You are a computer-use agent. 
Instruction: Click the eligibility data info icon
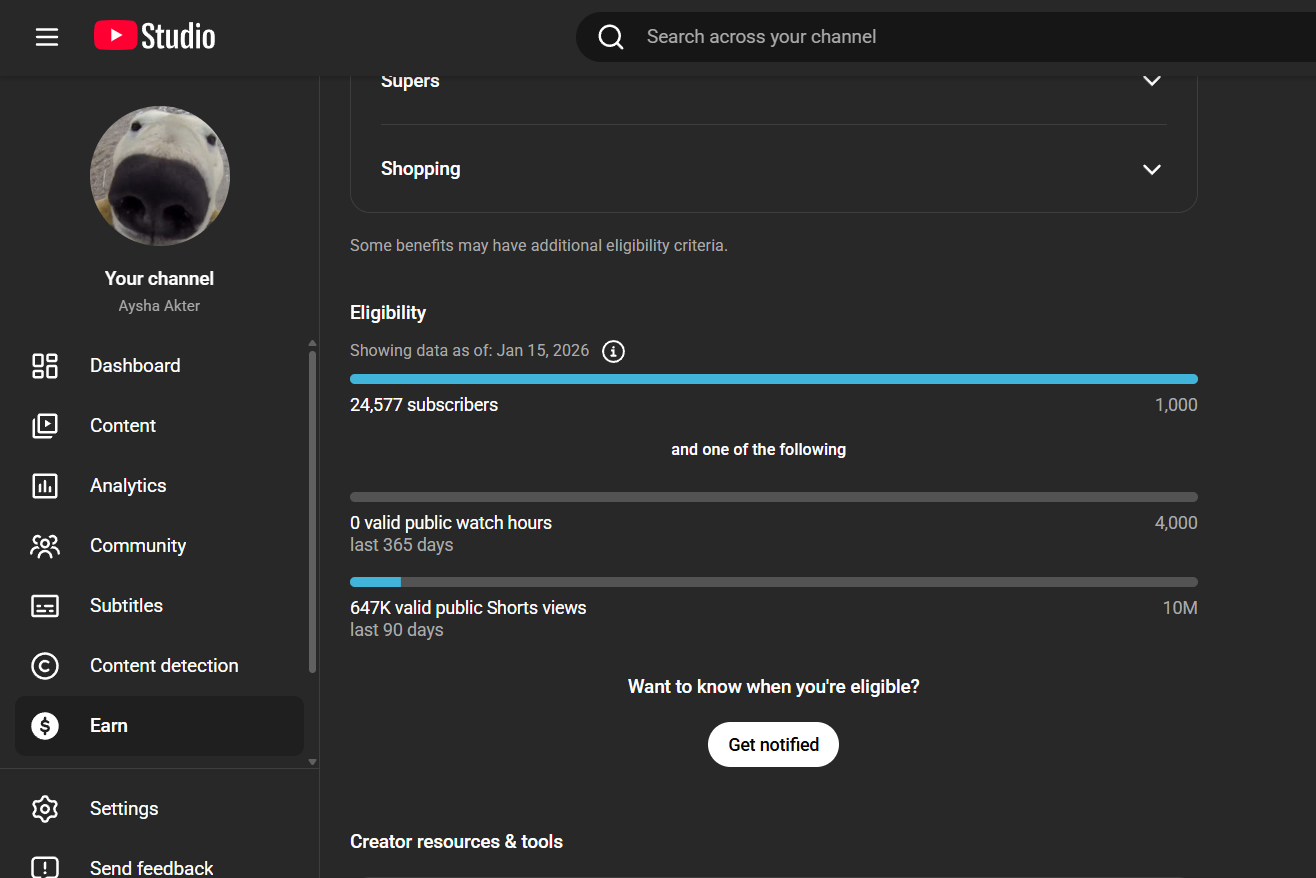pyautogui.click(x=613, y=351)
